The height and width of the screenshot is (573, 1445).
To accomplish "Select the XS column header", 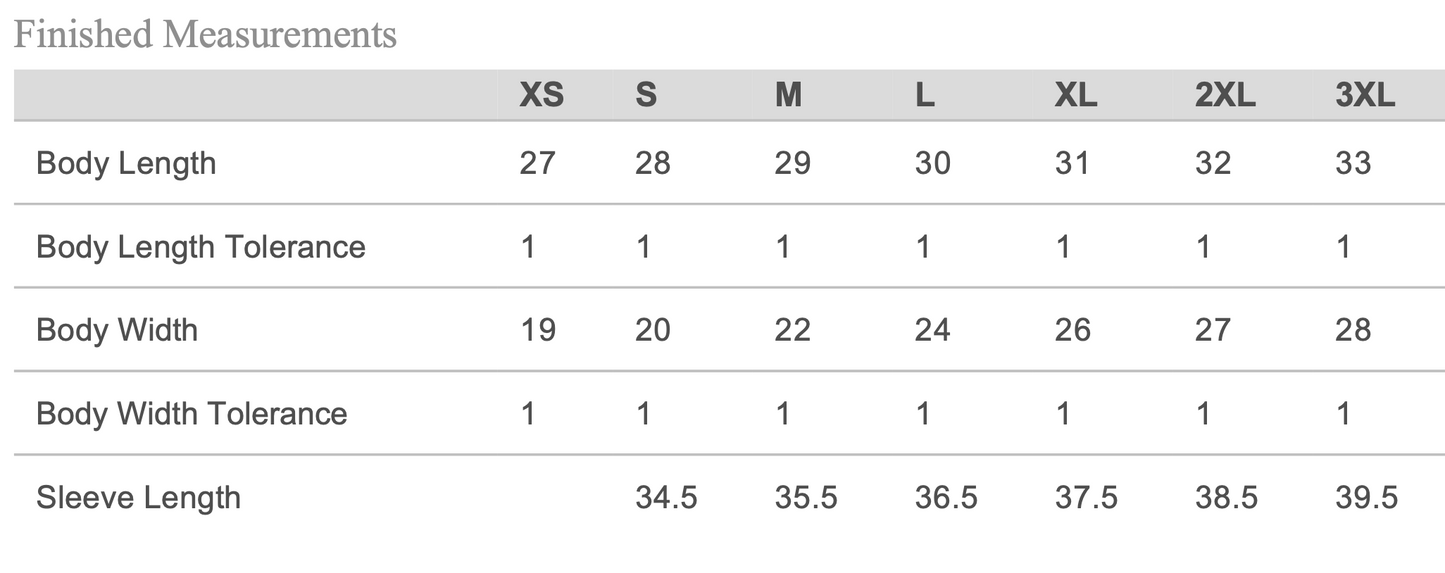I will pos(541,96).
